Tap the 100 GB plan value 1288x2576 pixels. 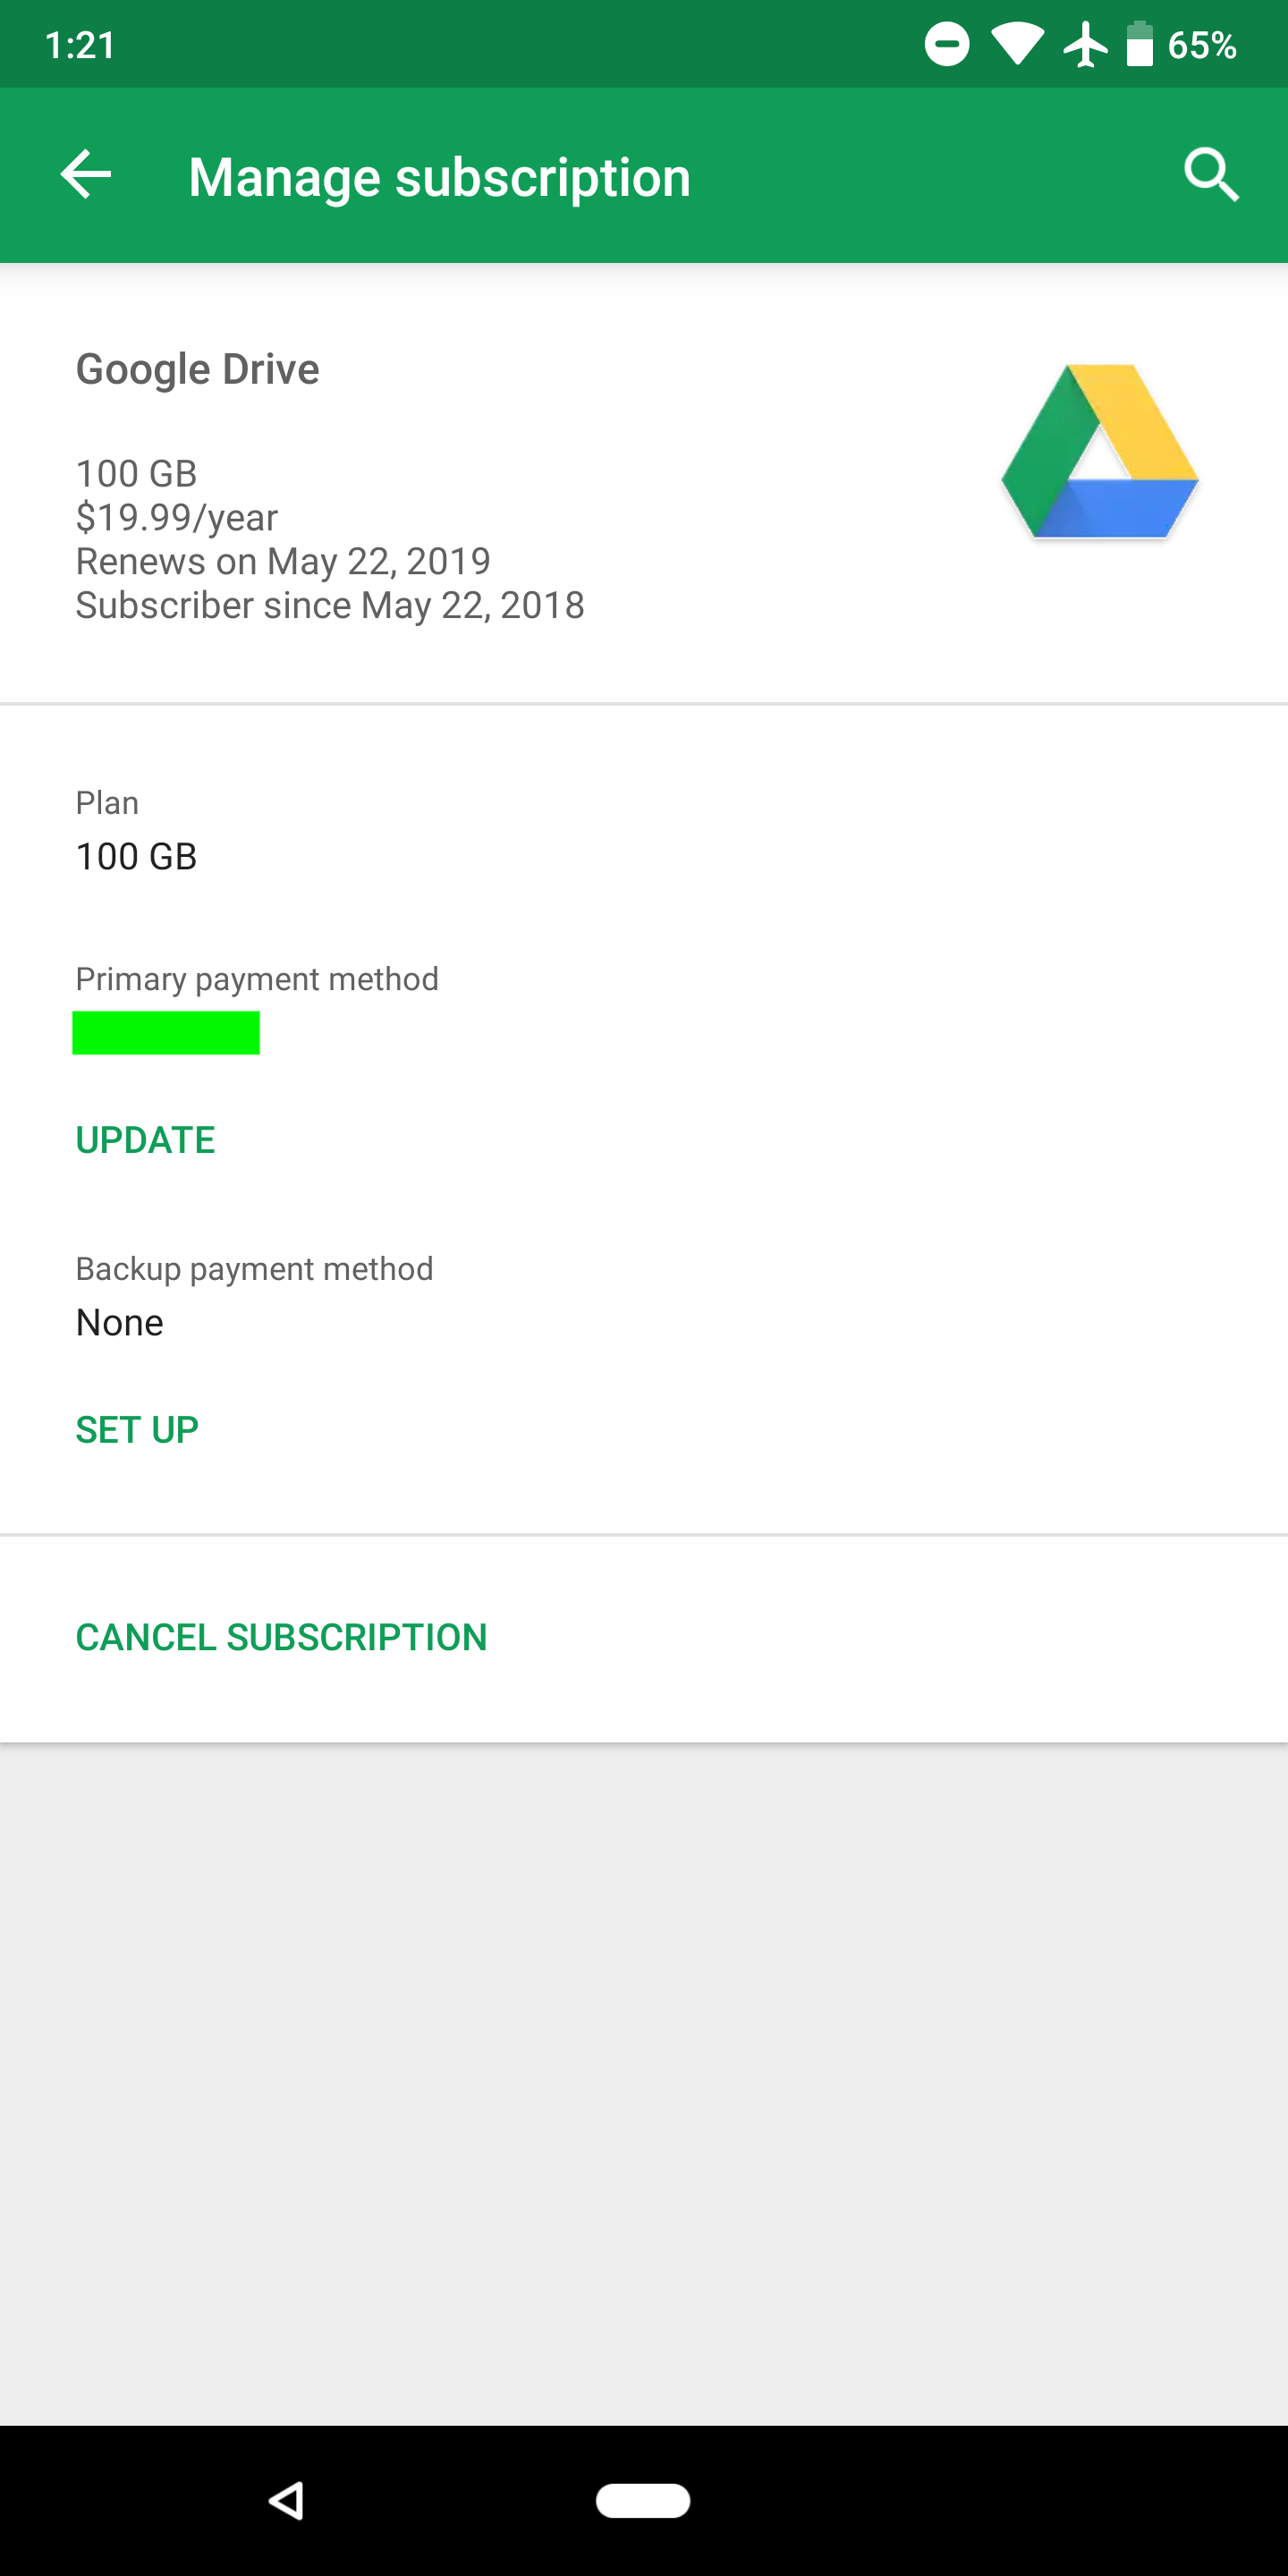pyautogui.click(x=136, y=857)
